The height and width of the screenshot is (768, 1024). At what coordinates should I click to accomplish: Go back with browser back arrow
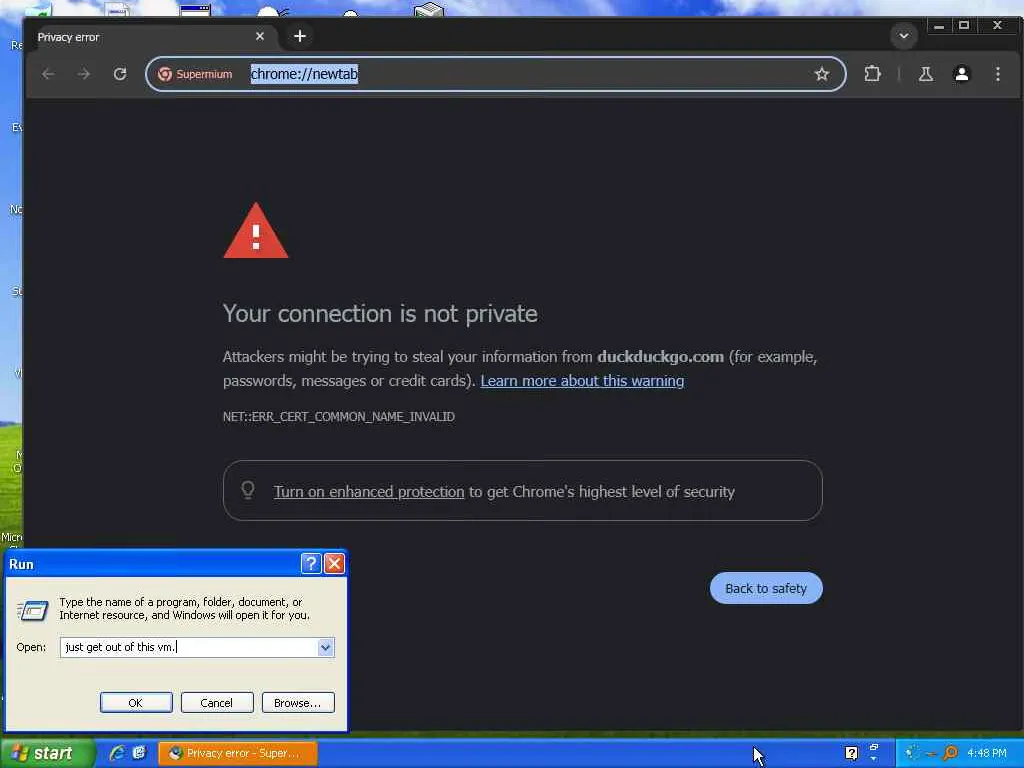(x=48, y=74)
